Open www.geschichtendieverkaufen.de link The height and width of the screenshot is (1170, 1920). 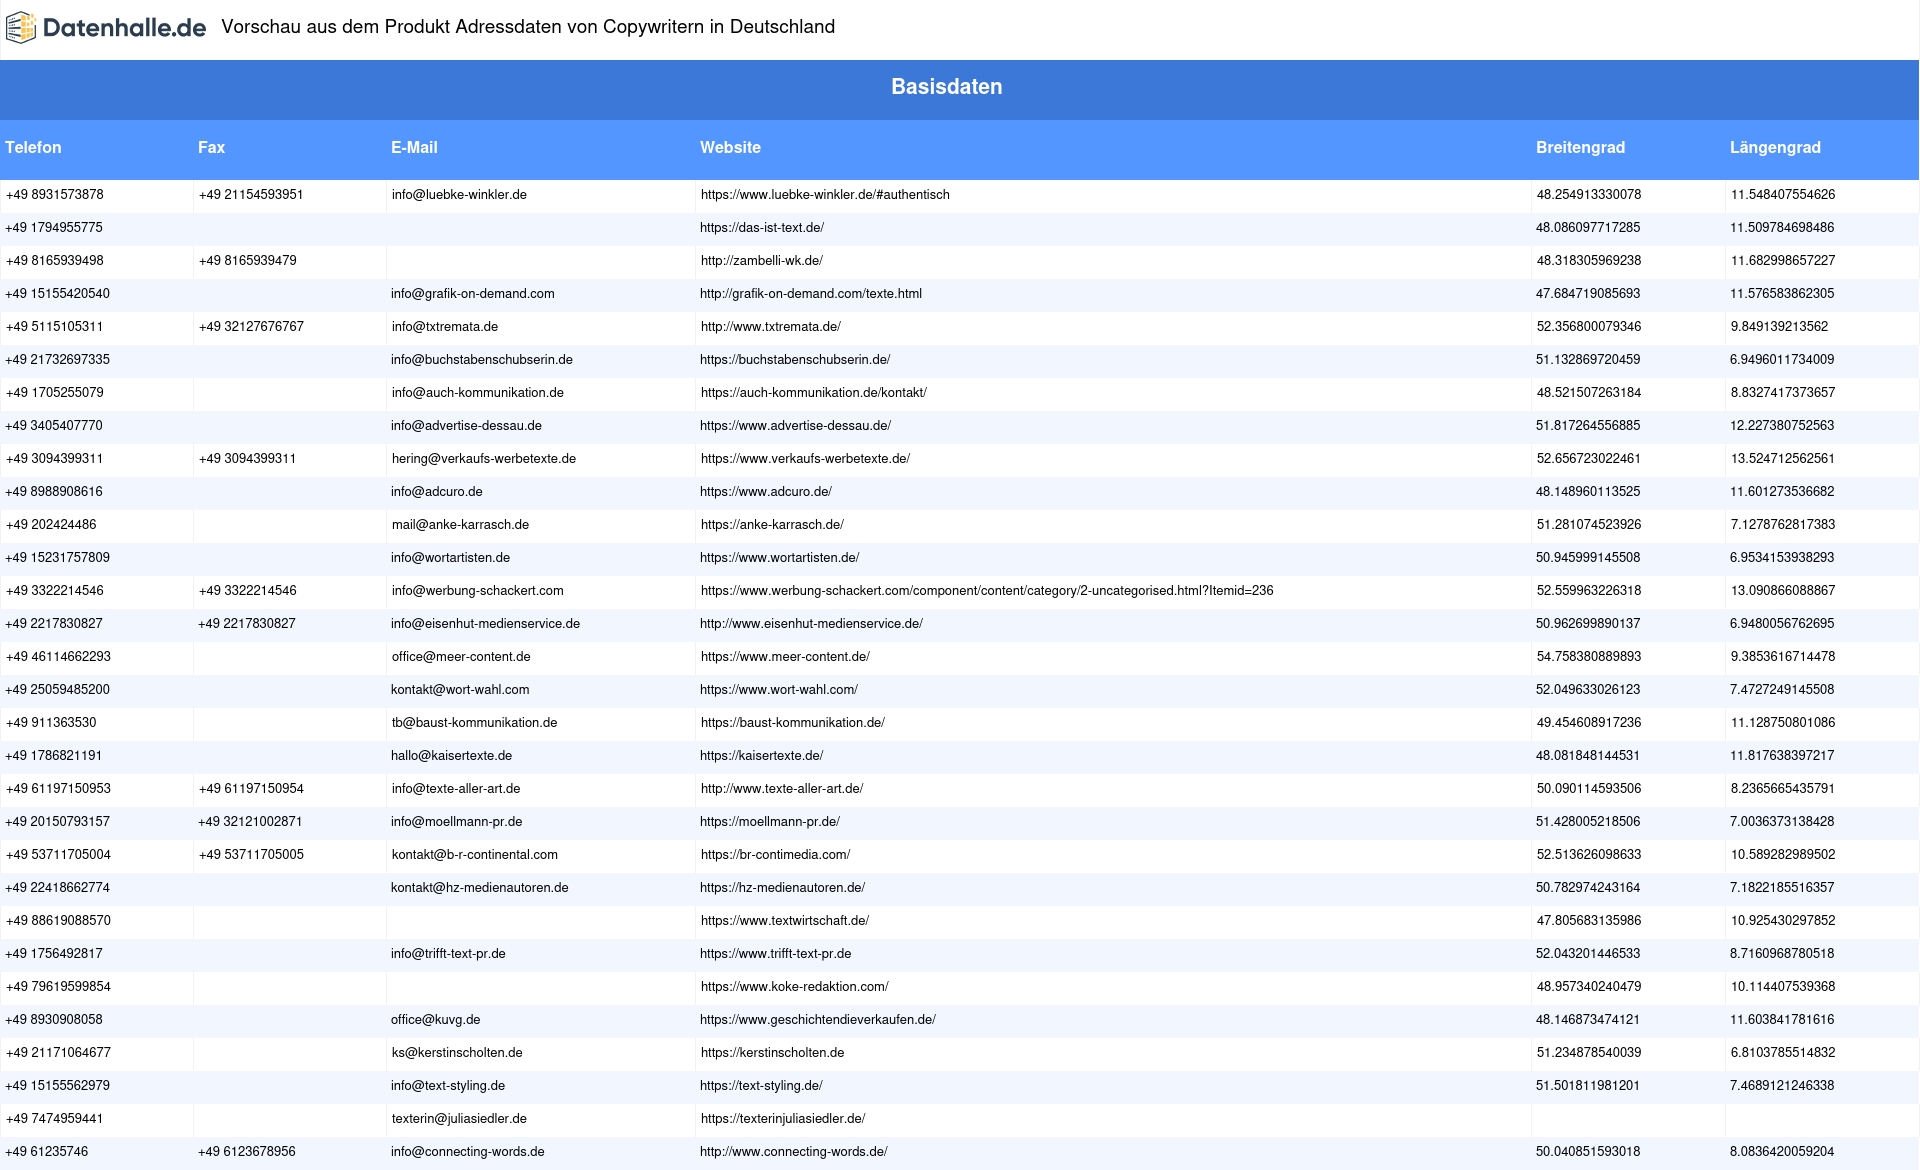pyautogui.click(x=818, y=1020)
